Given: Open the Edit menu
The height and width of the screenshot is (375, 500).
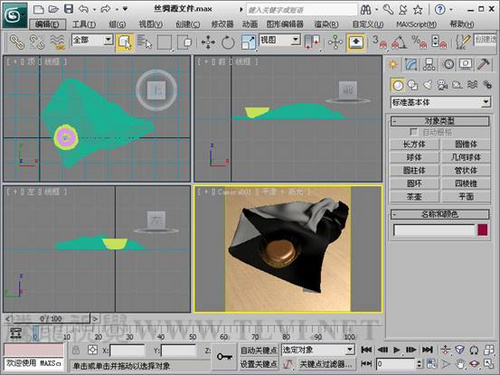Looking at the screenshot, I should pyautogui.click(x=47, y=24).
